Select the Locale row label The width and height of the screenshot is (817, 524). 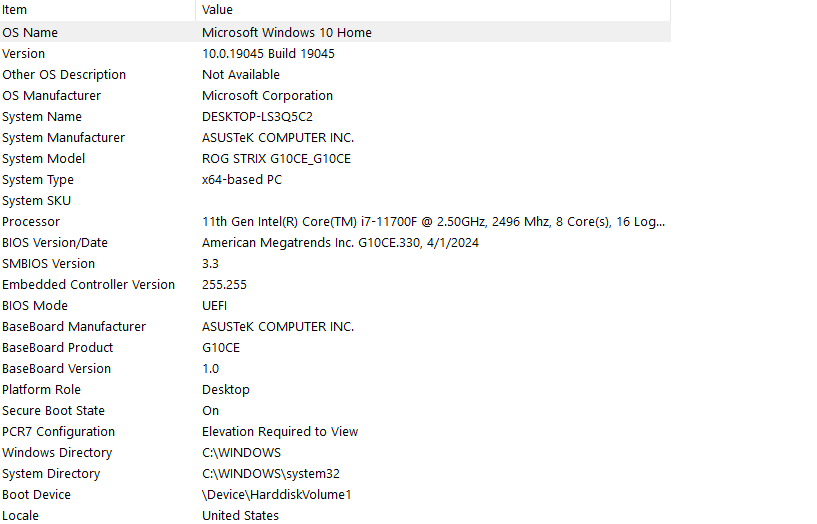(x=20, y=516)
